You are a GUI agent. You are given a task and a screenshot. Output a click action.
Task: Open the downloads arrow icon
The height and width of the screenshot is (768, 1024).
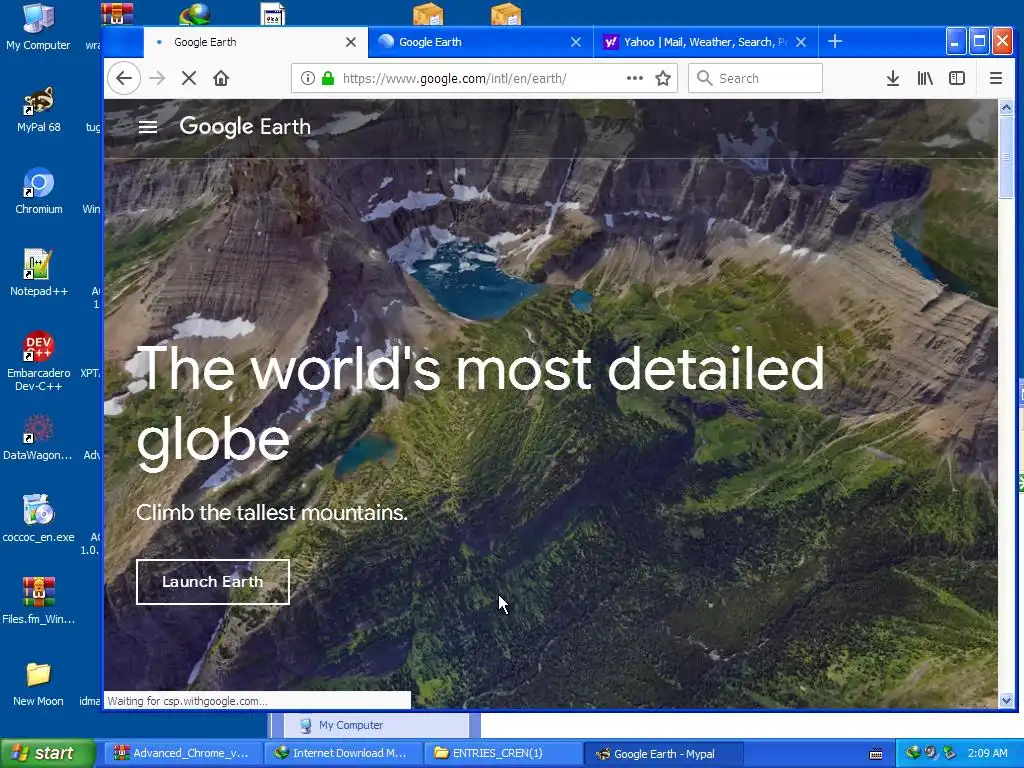point(893,78)
